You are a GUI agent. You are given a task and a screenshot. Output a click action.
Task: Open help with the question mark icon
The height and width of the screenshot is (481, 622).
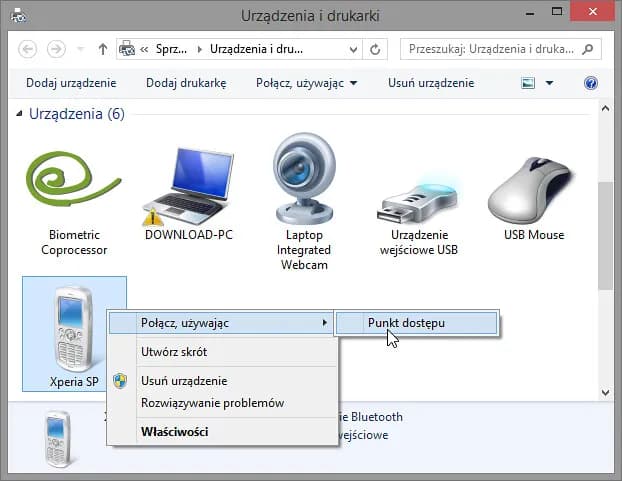[x=590, y=83]
